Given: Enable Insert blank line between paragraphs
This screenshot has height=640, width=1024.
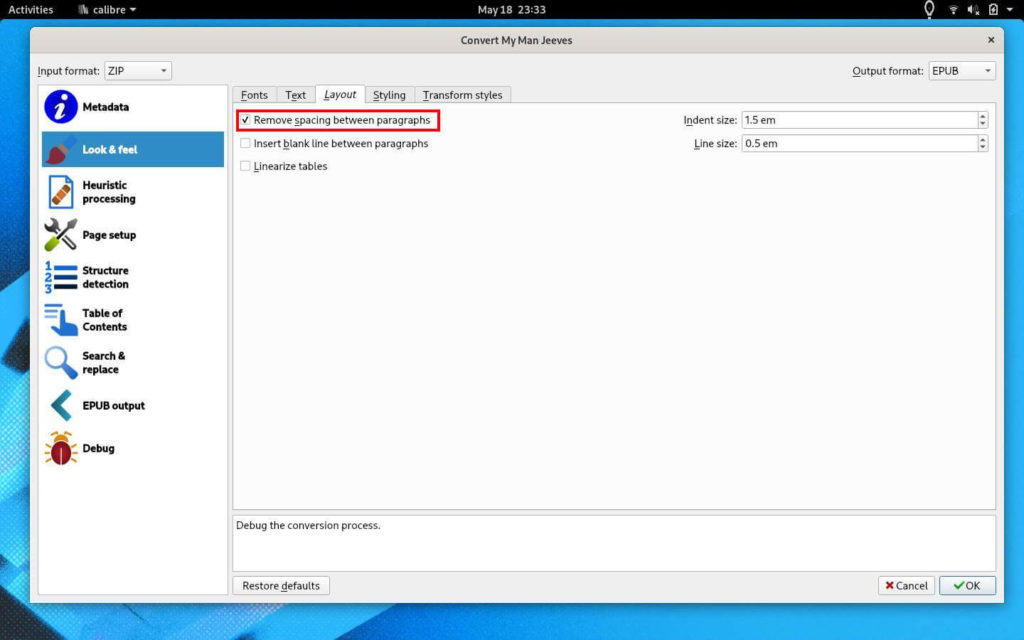Looking at the screenshot, I should click(x=246, y=144).
